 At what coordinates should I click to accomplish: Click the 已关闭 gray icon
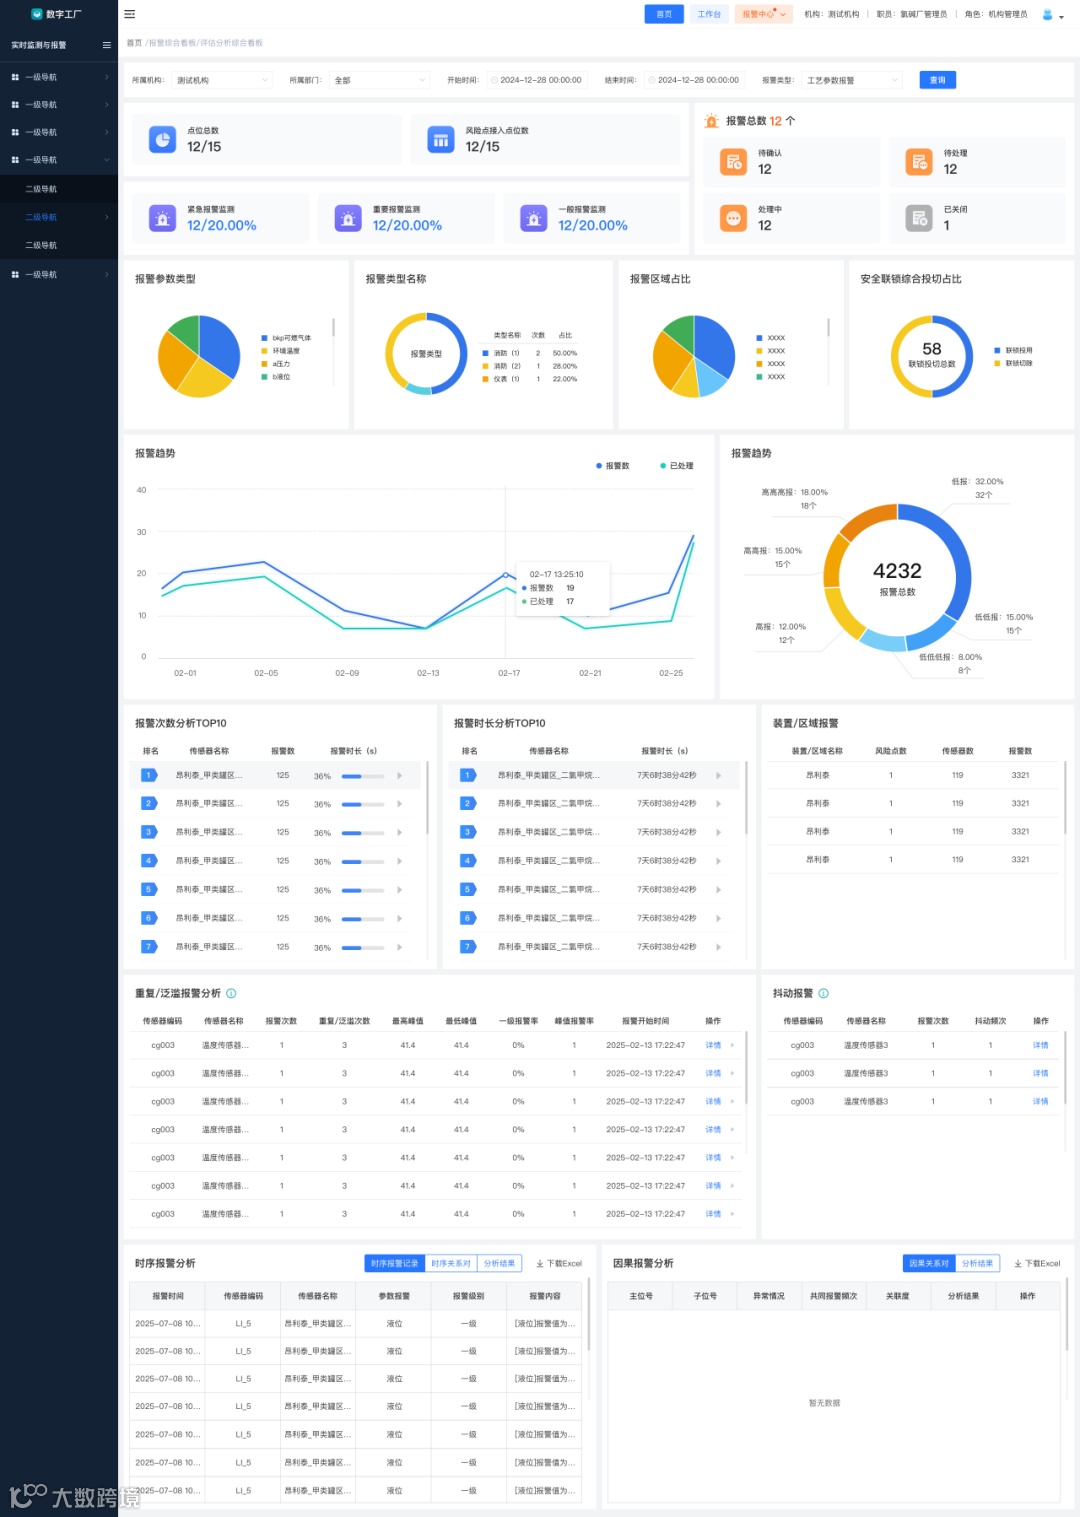[919, 218]
